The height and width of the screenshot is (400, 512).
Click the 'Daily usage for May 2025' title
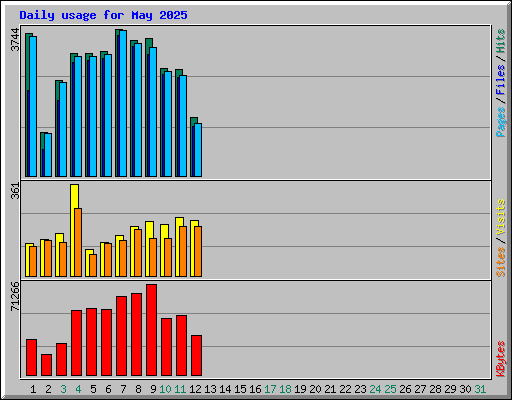(x=103, y=15)
